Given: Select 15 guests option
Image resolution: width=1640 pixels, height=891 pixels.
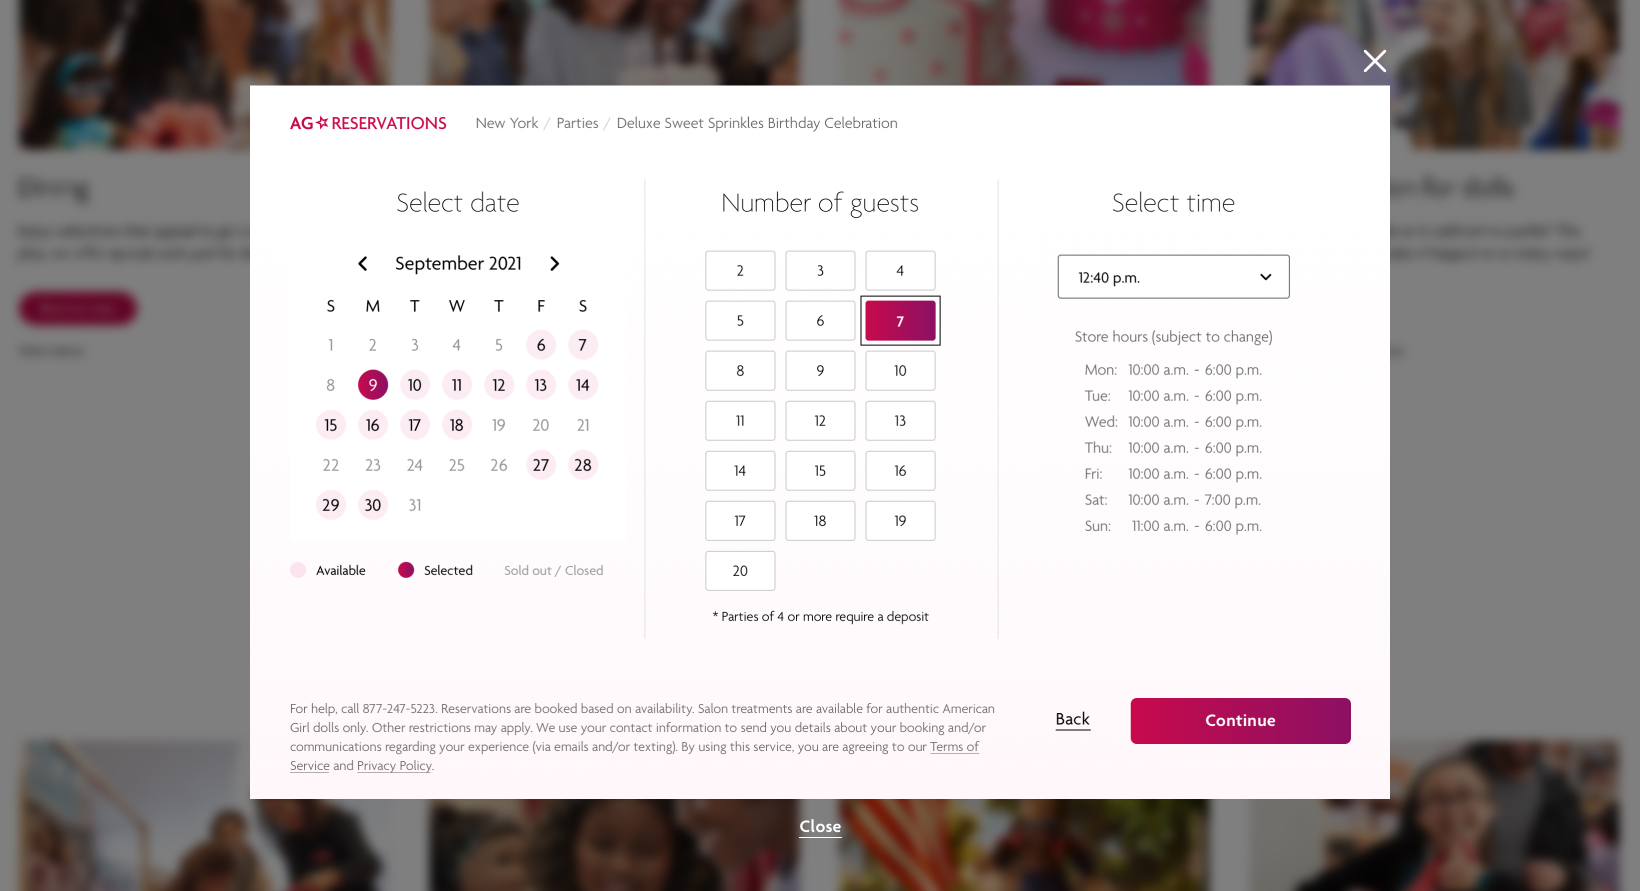Looking at the screenshot, I should (x=820, y=471).
